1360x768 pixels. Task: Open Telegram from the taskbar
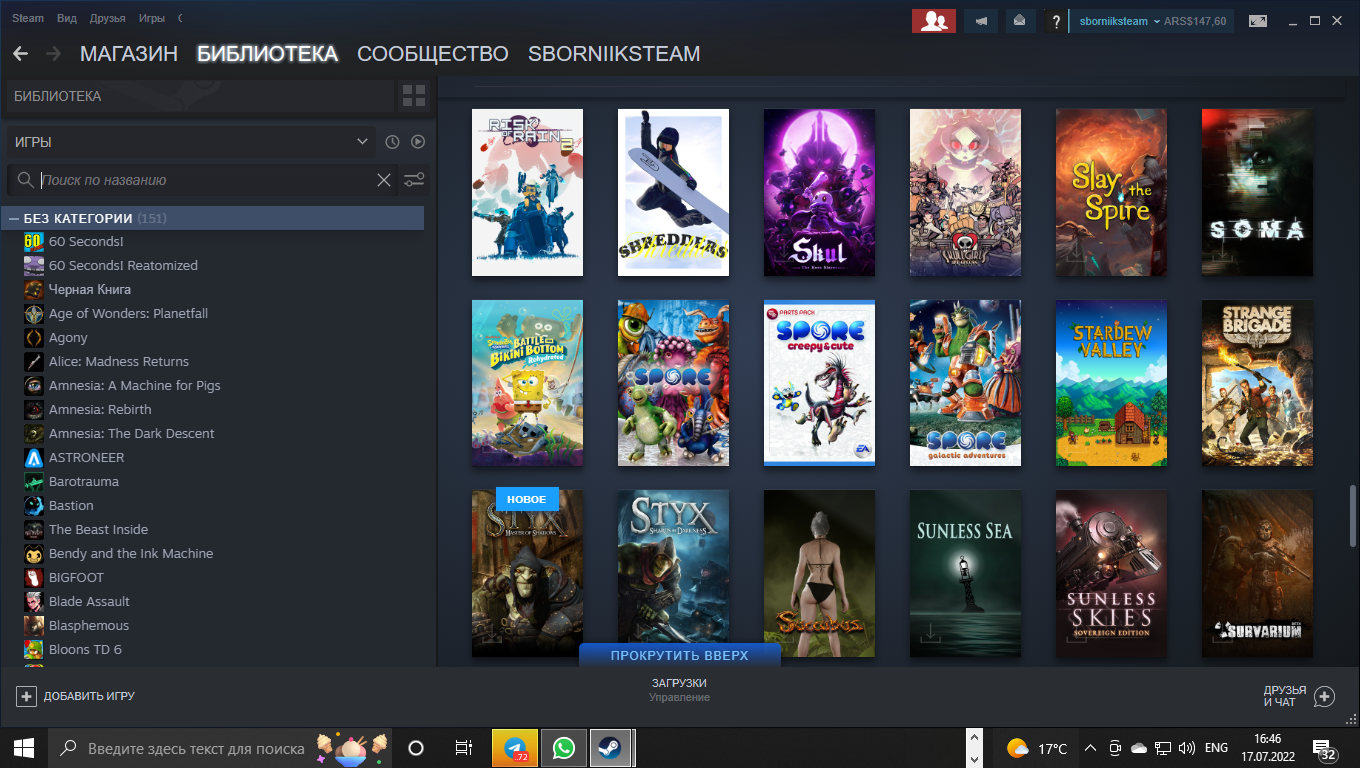pos(515,748)
